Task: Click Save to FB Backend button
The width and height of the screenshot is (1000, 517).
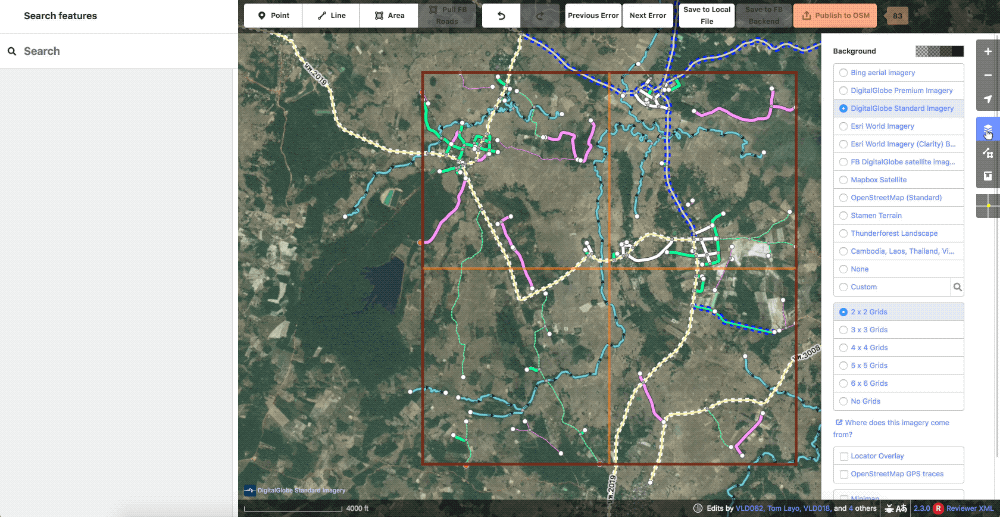Action: tap(762, 15)
